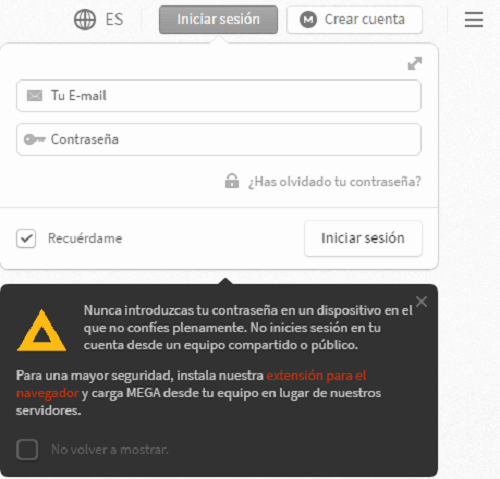Screen dimensions: 500x479
Task: Click the globe language icon
Action: tap(85, 19)
